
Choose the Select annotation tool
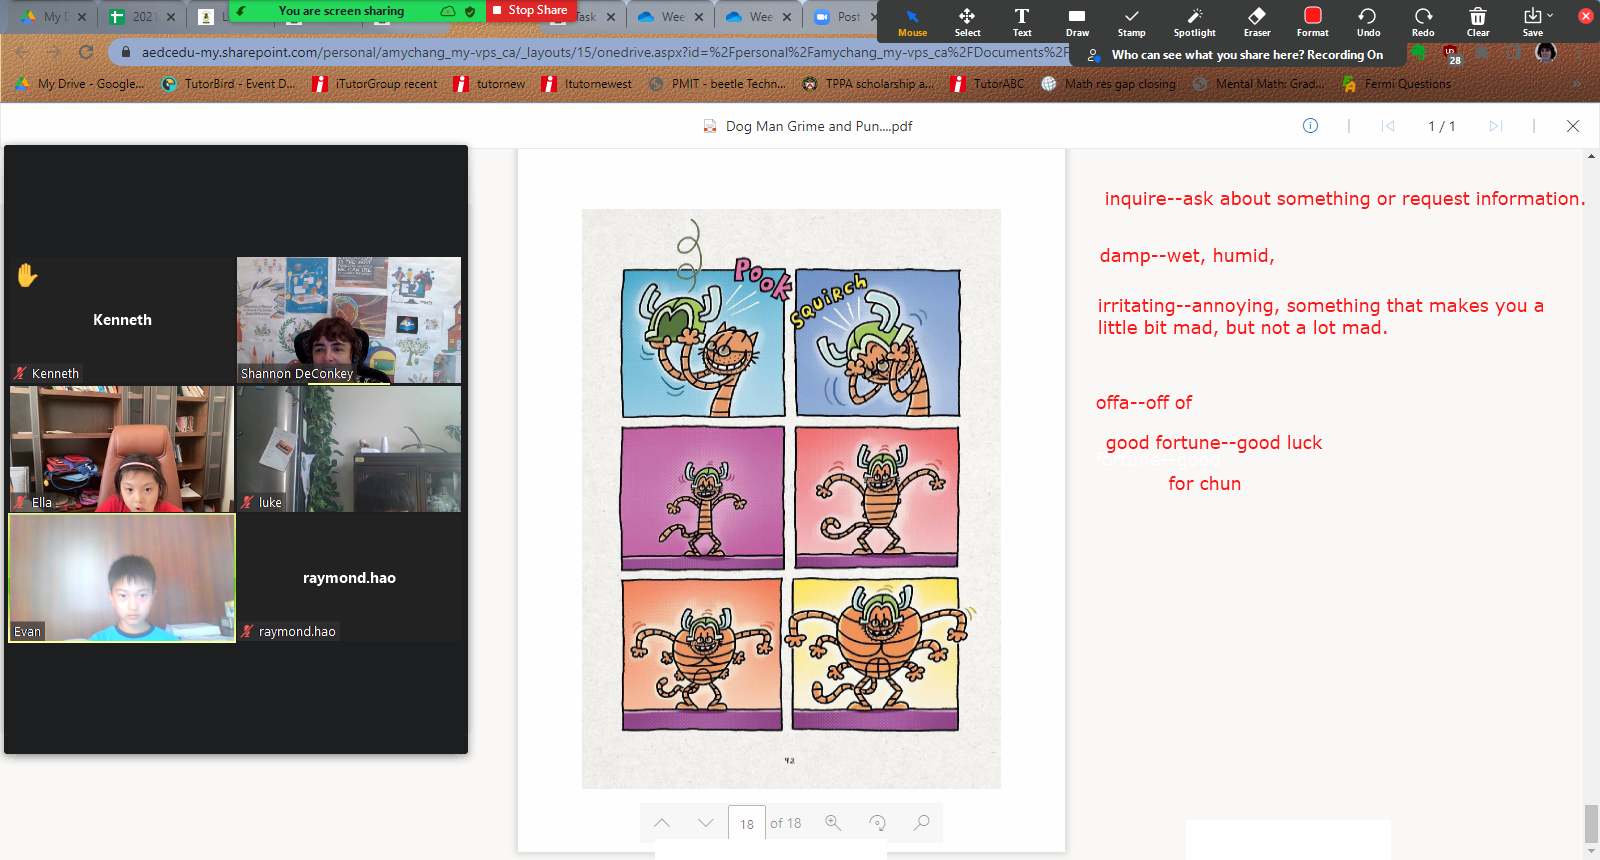pyautogui.click(x=967, y=22)
